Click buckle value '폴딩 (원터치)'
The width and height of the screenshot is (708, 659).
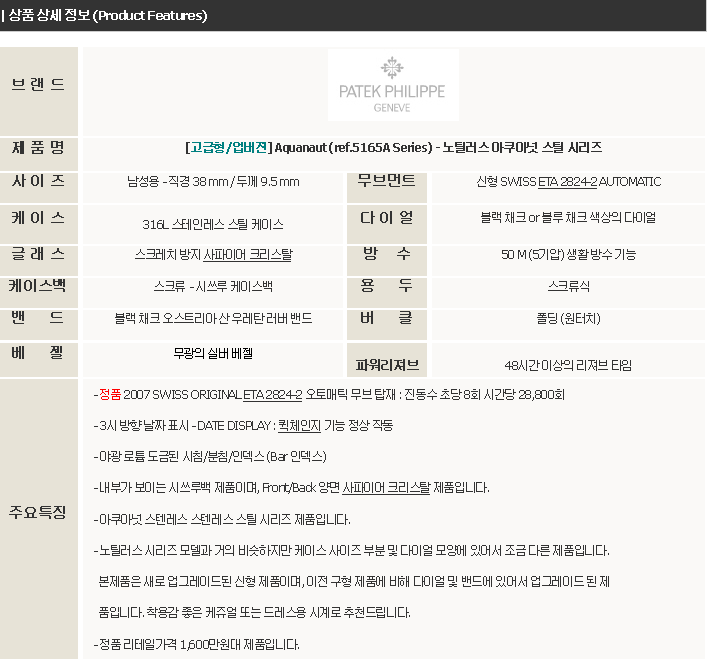[568, 318]
